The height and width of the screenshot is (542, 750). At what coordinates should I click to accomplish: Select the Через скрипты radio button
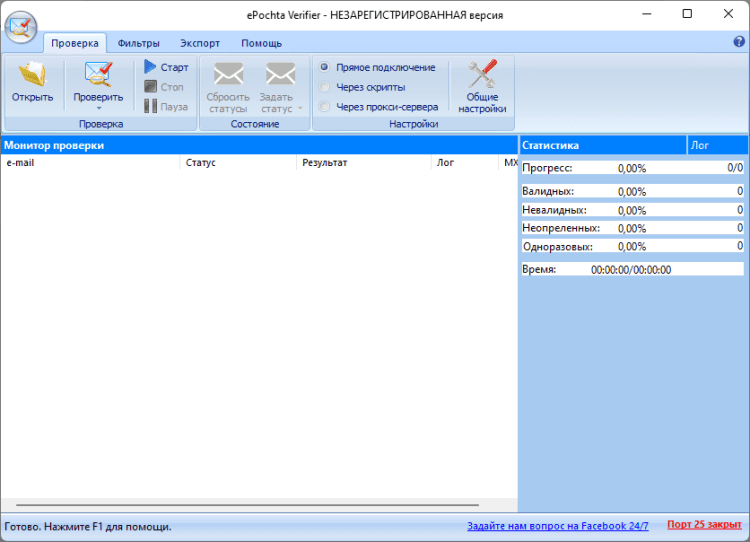pyautogui.click(x=324, y=87)
